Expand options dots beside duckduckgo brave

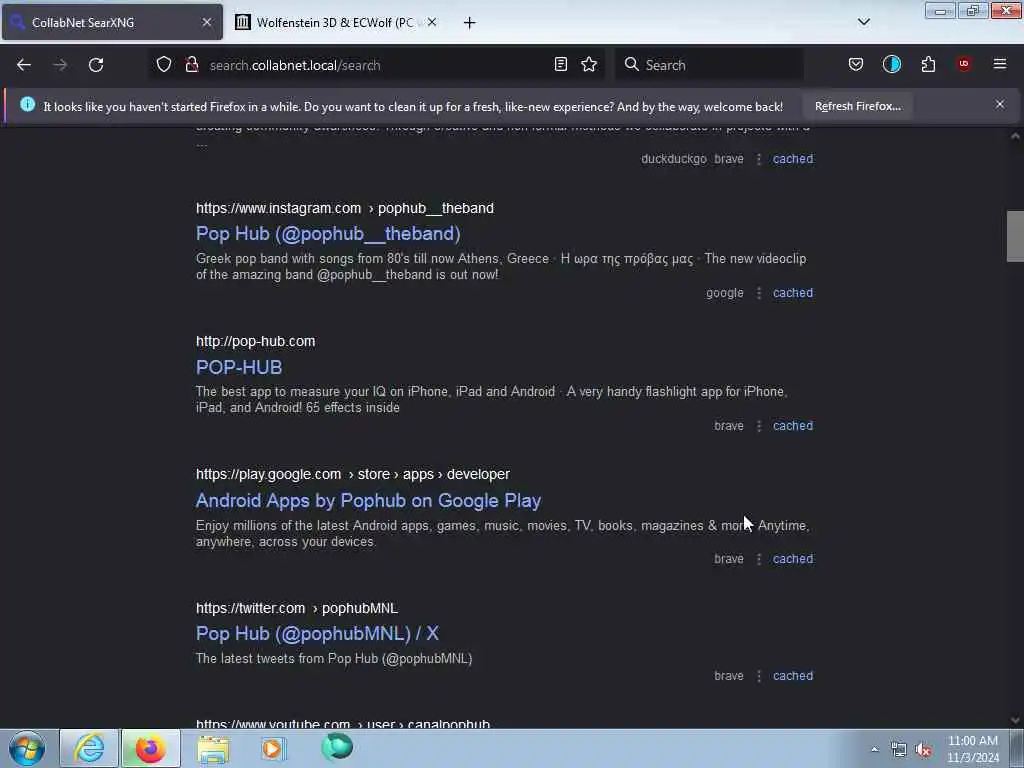click(758, 159)
